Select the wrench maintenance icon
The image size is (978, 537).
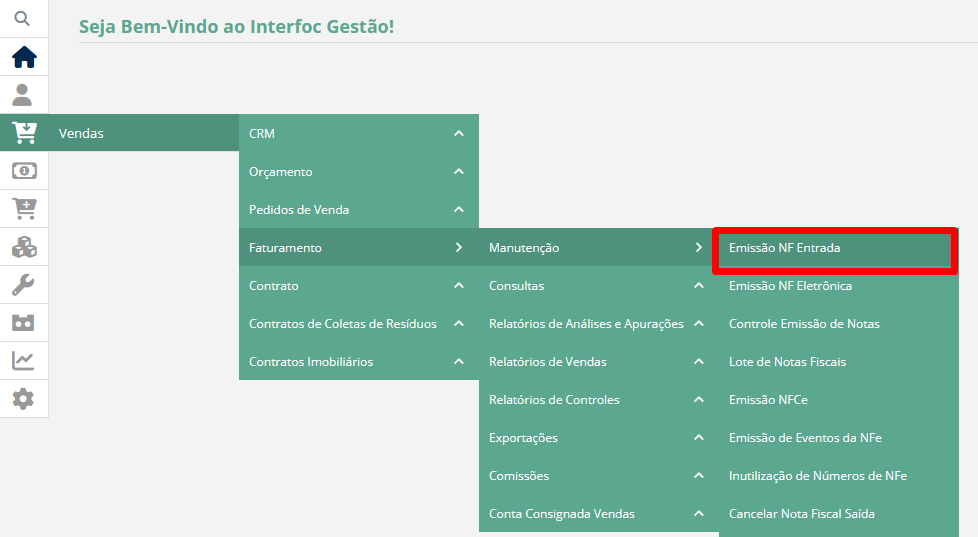pyautogui.click(x=23, y=285)
